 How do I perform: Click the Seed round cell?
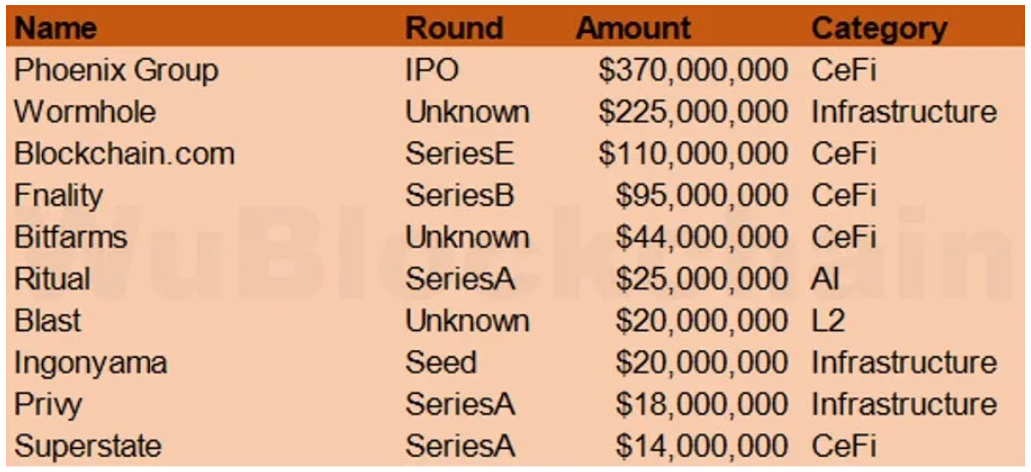[x=441, y=362]
